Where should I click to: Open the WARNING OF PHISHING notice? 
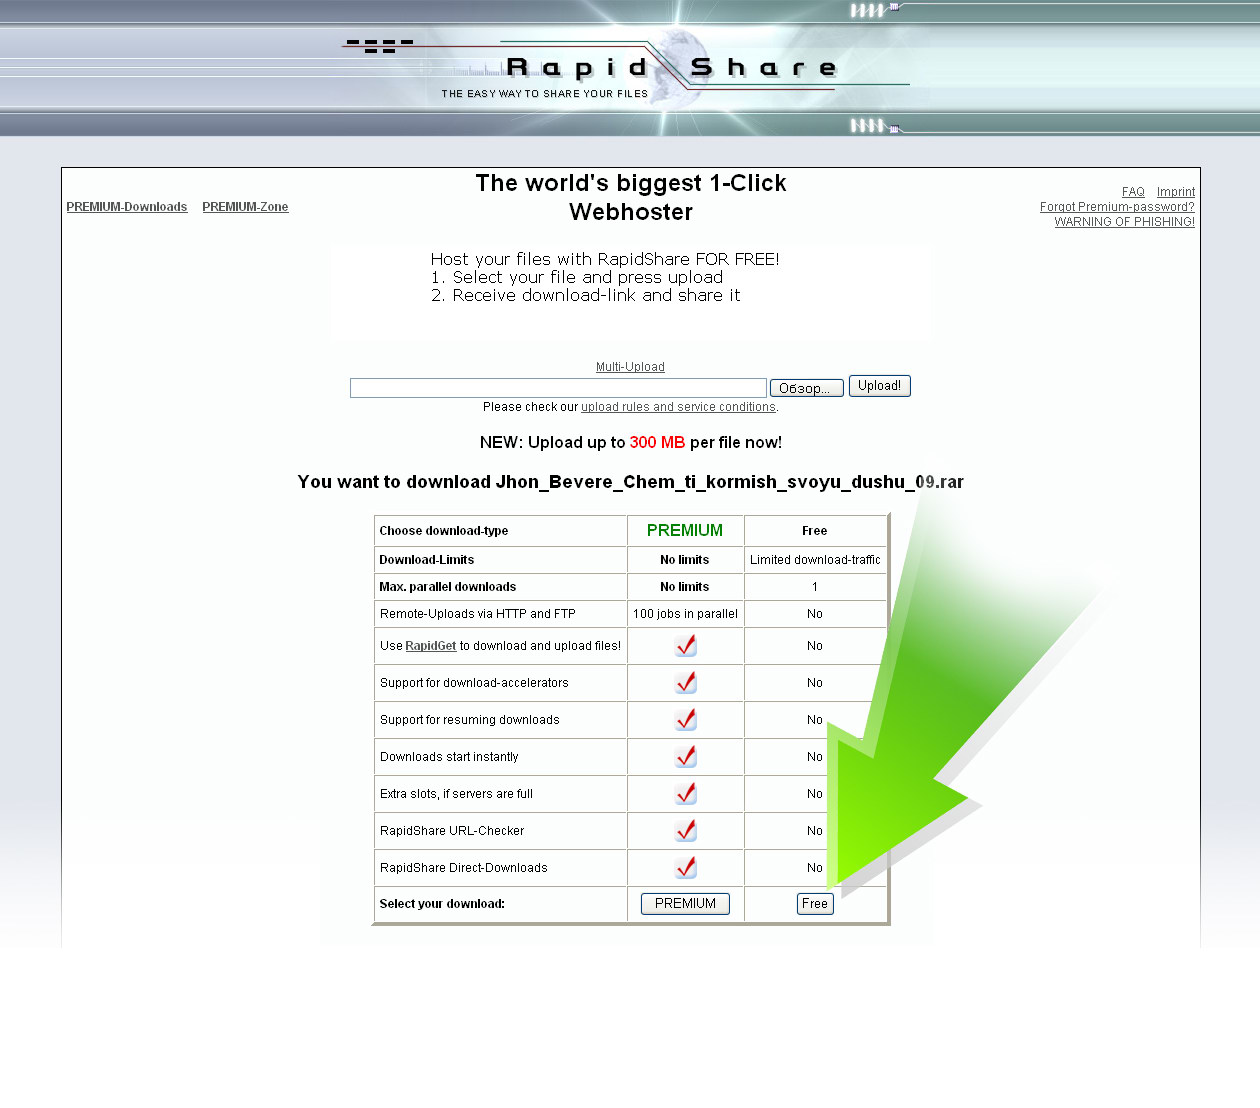1124,222
